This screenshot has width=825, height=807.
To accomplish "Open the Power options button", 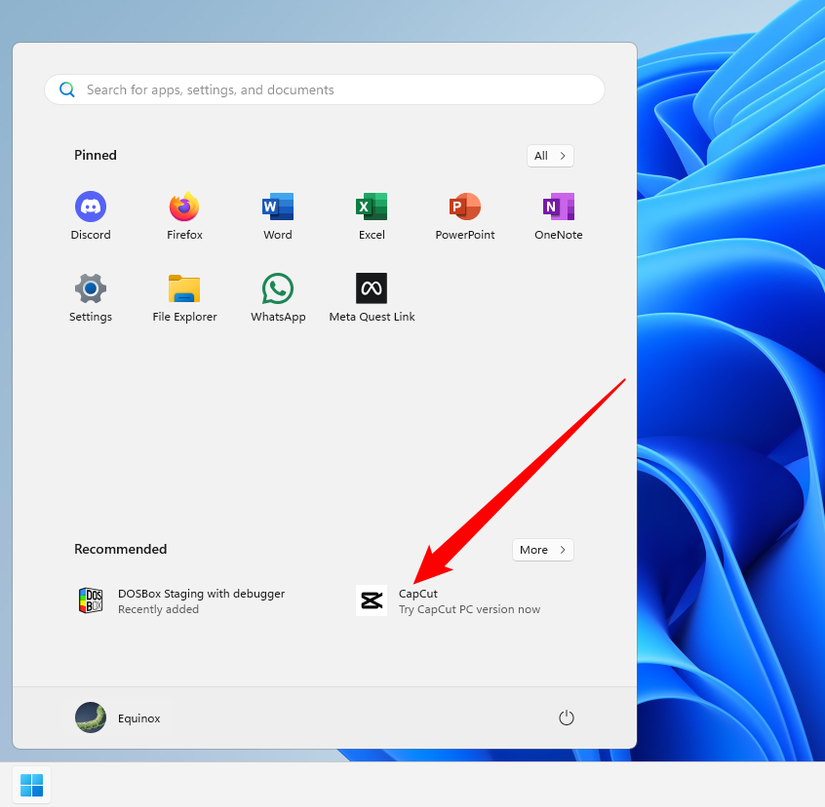I will [x=566, y=718].
